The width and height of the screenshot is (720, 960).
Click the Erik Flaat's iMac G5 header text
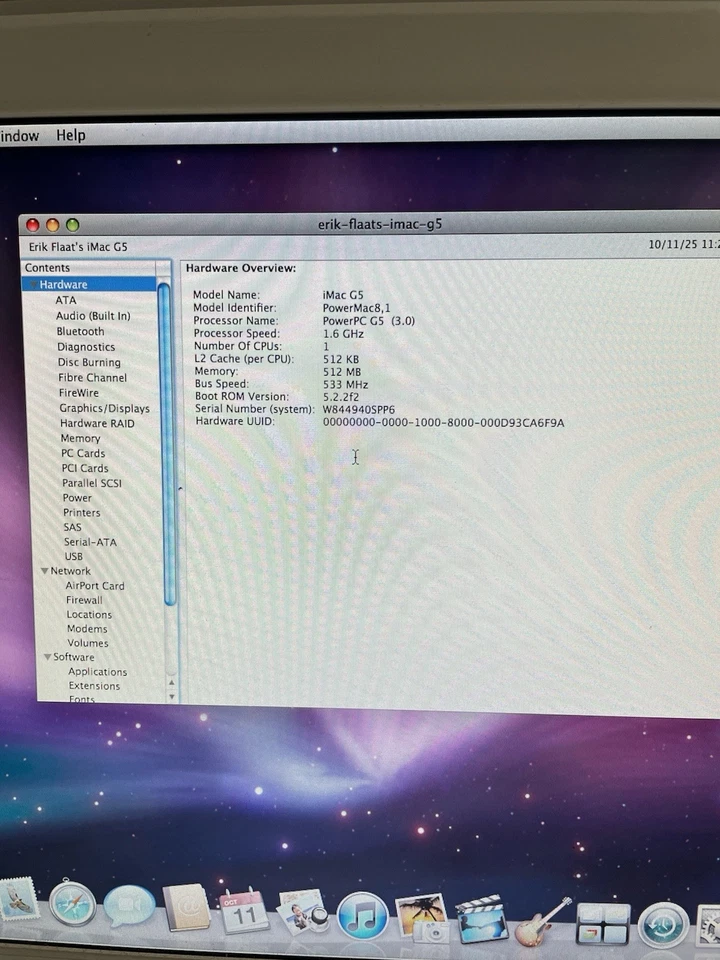(x=78, y=247)
